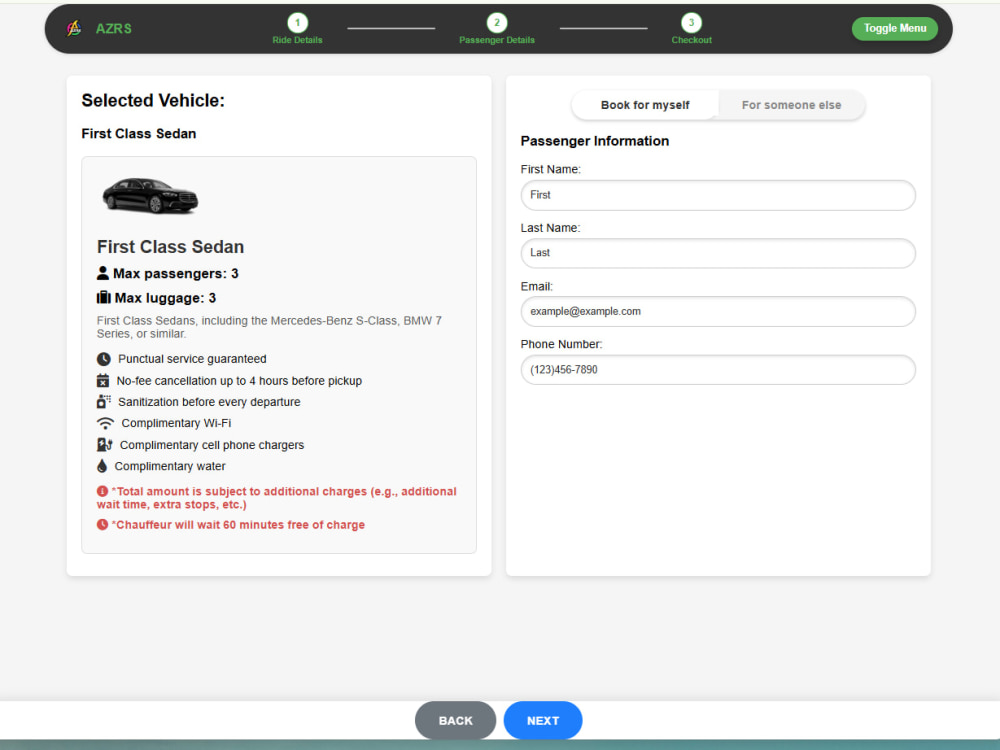This screenshot has width=1000, height=750.
Task: Click the Complimentary Wi-Fi text
Action: pos(176,423)
